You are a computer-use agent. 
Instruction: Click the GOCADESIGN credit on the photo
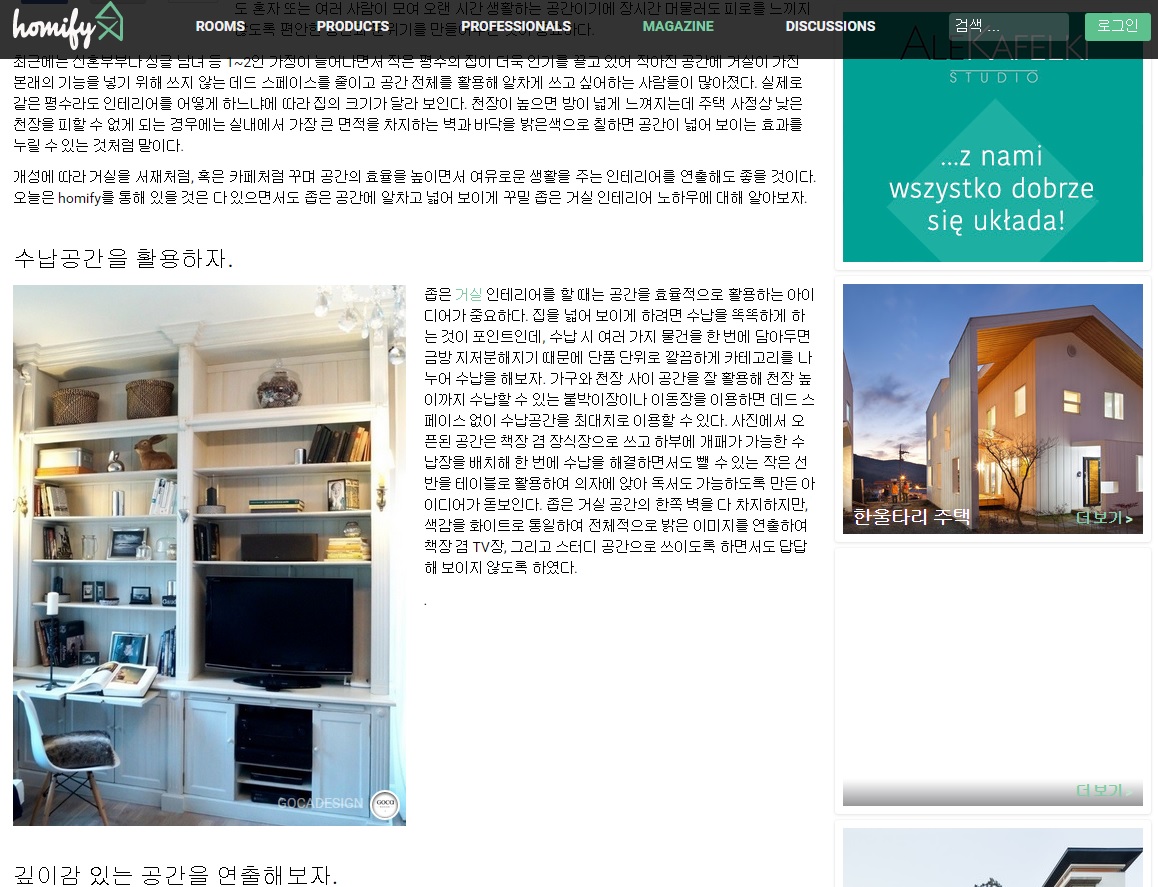pos(320,803)
